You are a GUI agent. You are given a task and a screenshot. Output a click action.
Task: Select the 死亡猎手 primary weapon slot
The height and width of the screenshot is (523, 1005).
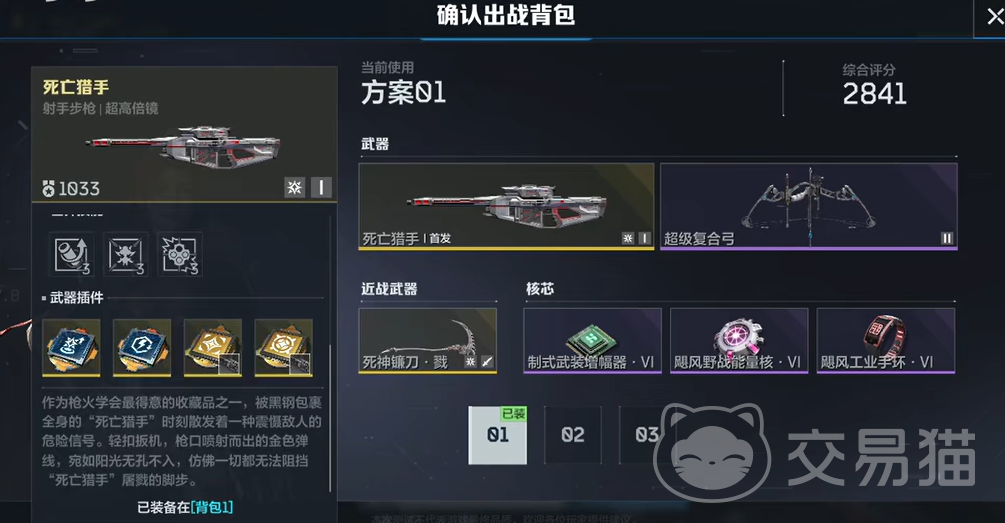click(x=506, y=206)
